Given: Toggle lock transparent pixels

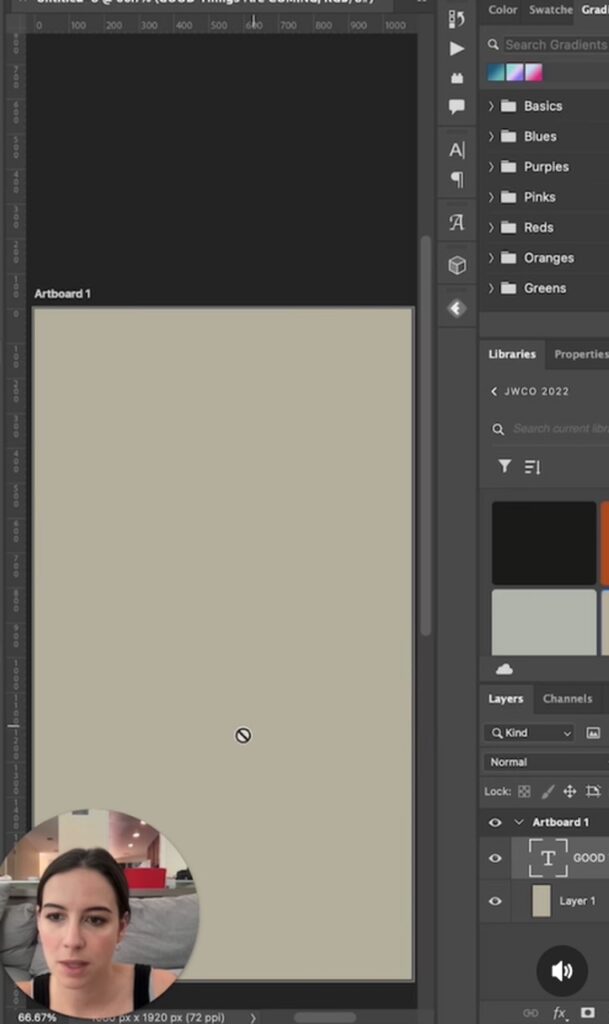Looking at the screenshot, I should click(x=524, y=792).
